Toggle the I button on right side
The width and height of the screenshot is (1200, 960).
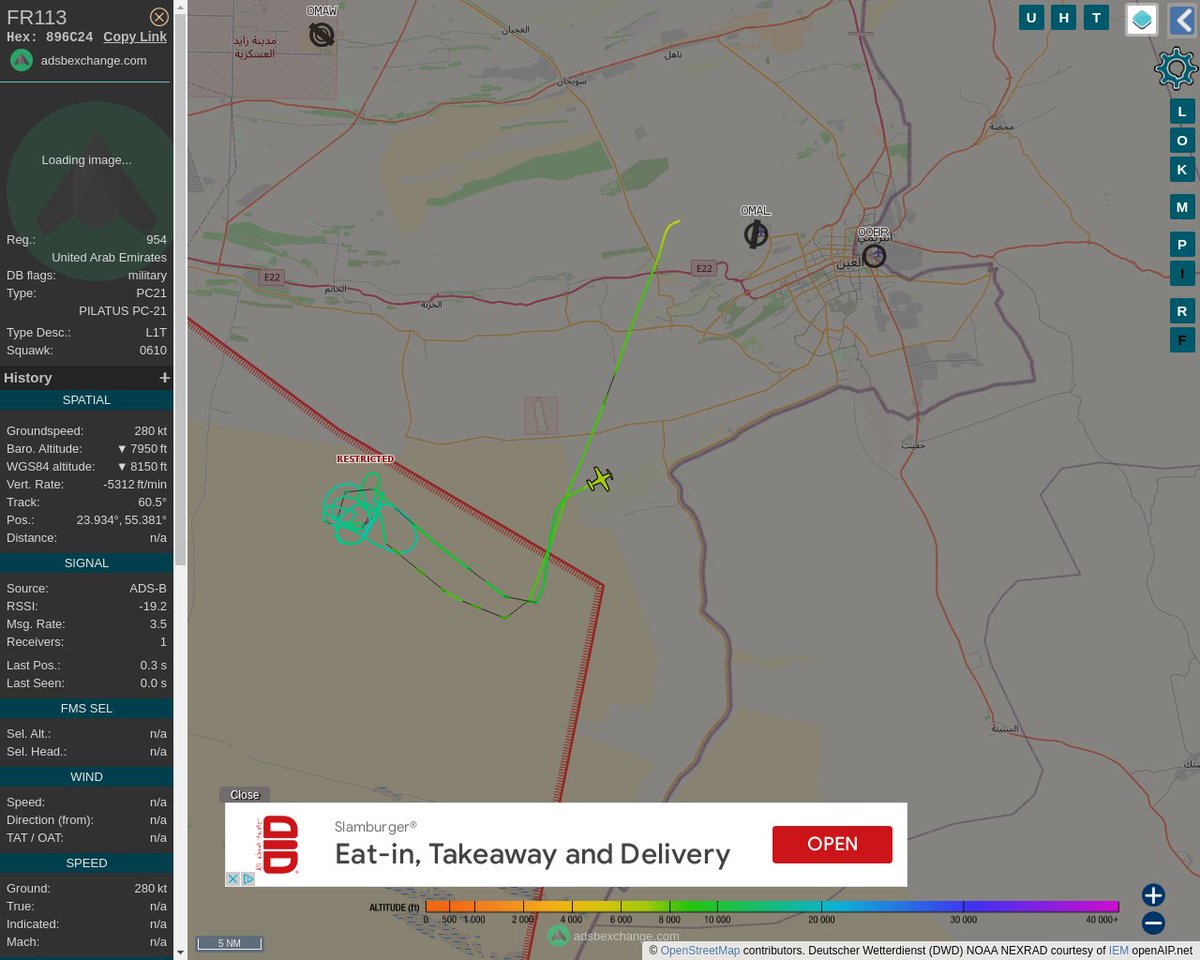pyautogui.click(x=1182, y=273)
